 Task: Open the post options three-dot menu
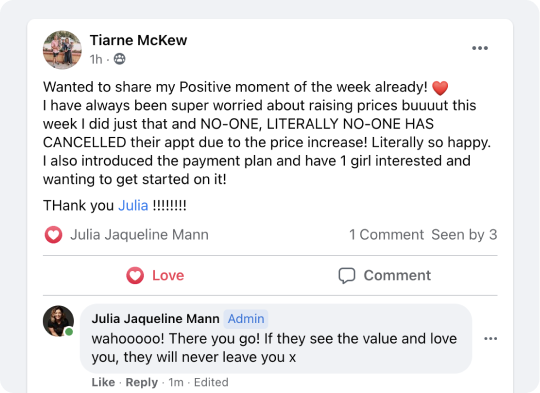click(480, 48)
